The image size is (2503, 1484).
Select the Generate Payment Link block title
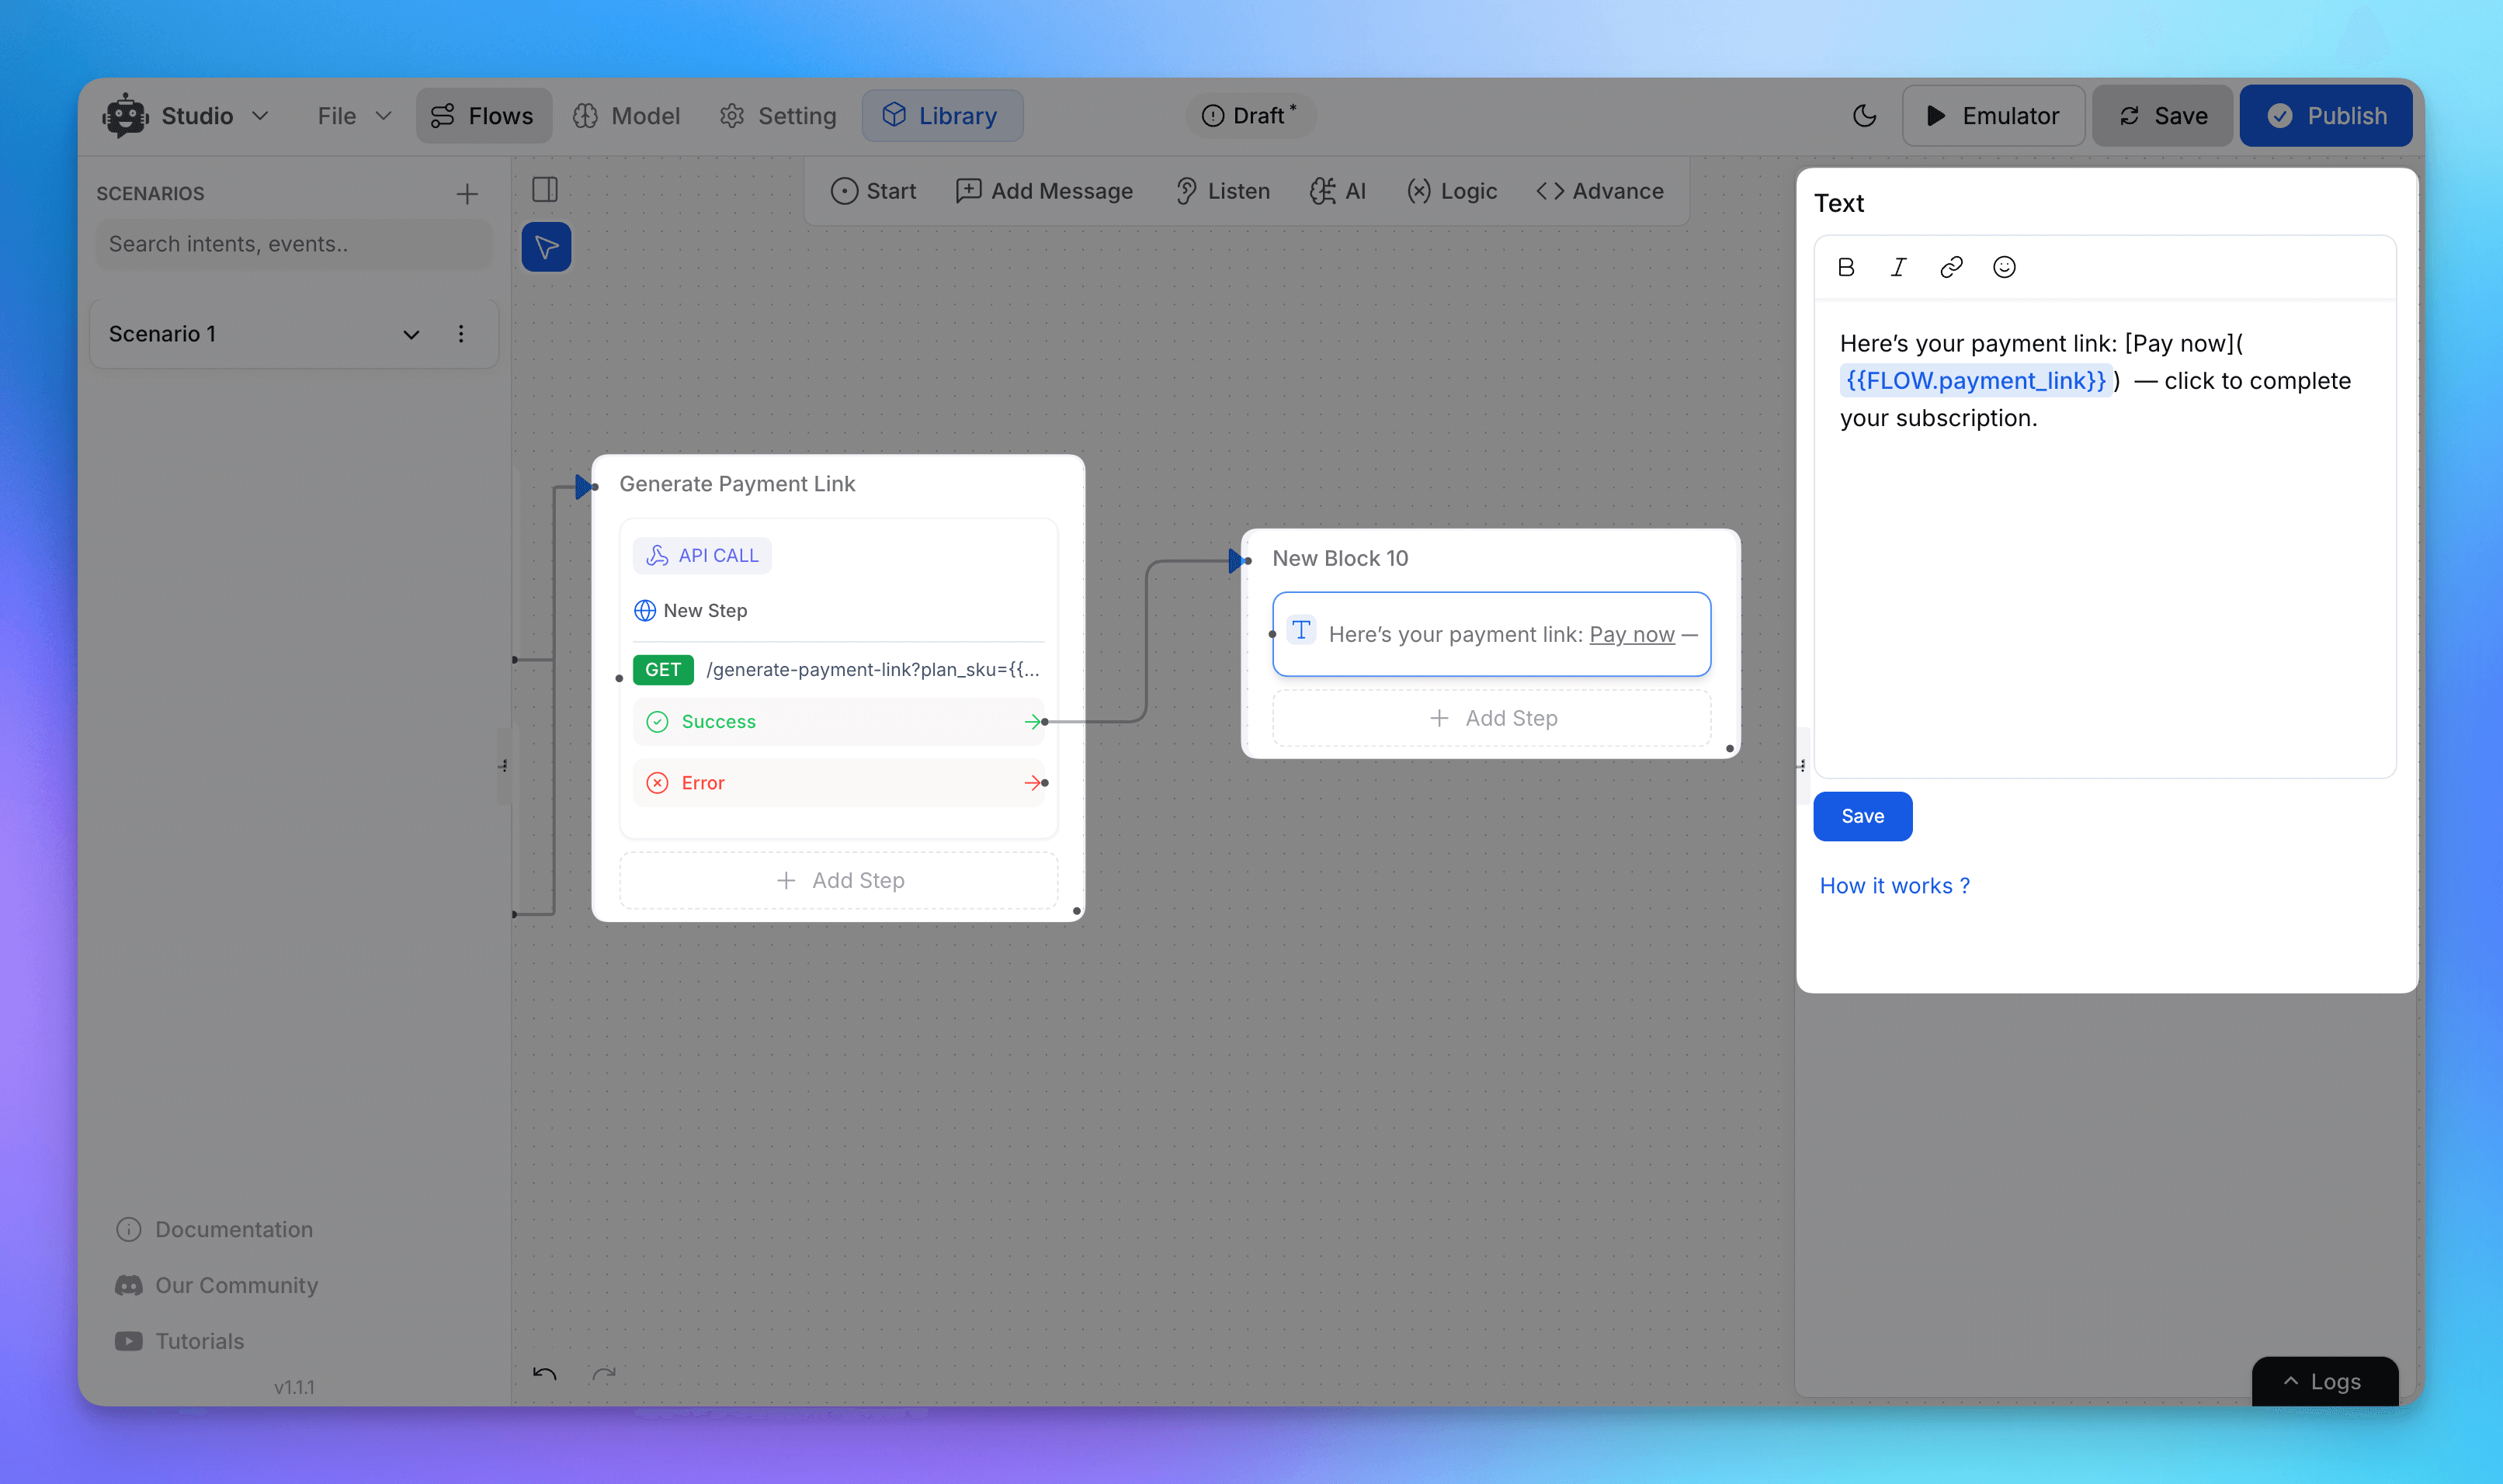737,484
